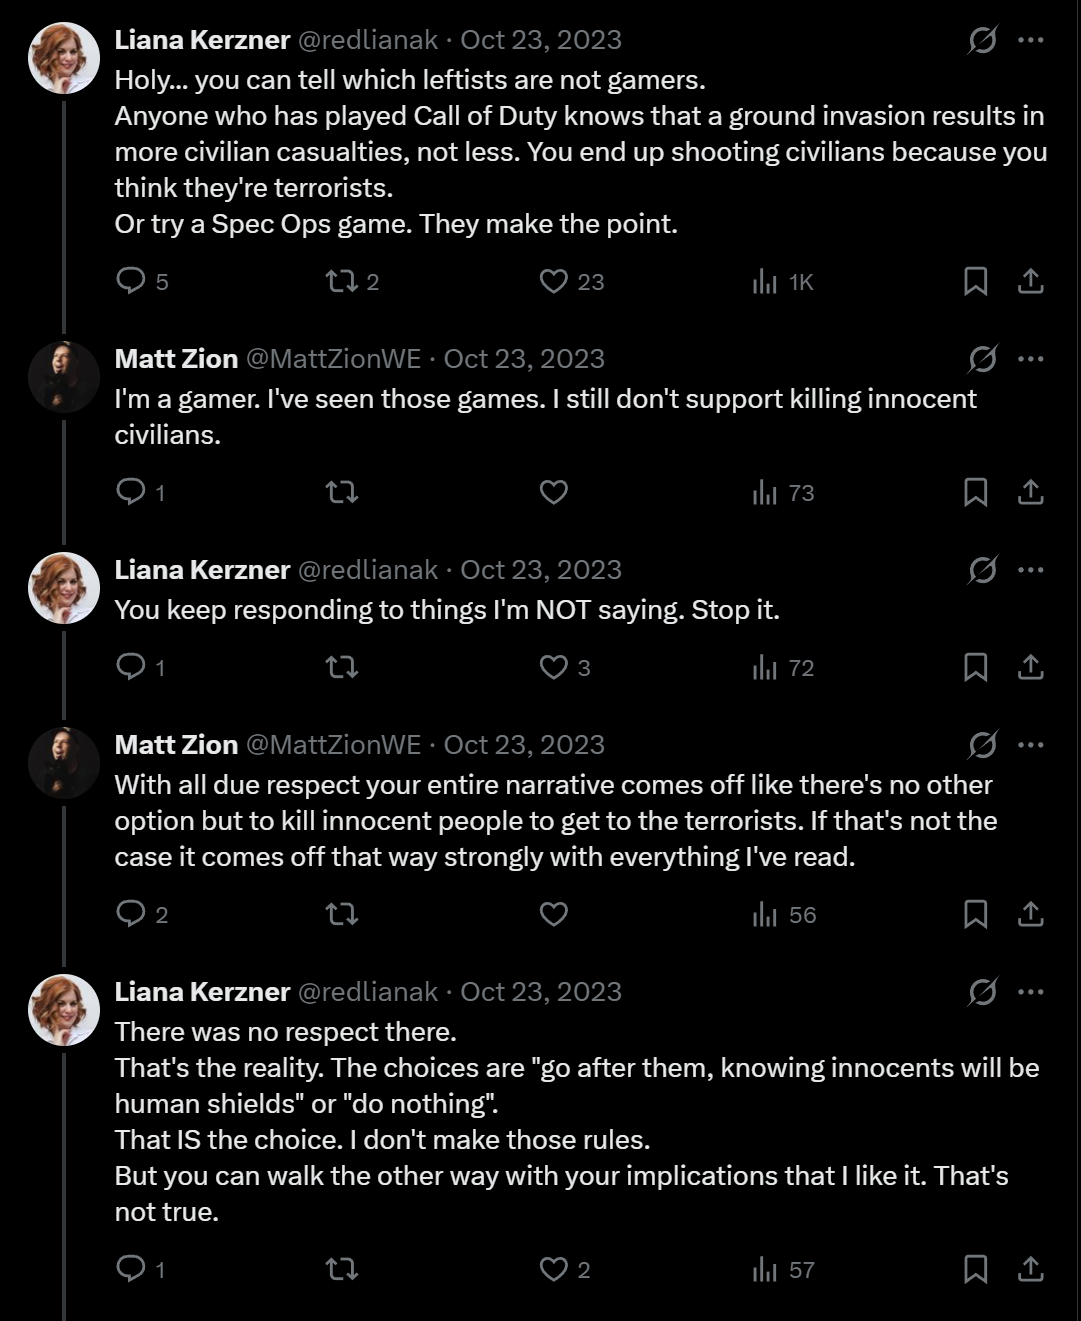Open Matt Zion's avatar on gamer tweet
The image size is (1081, 1321).
pyautogui.click(x=64, y=377)
